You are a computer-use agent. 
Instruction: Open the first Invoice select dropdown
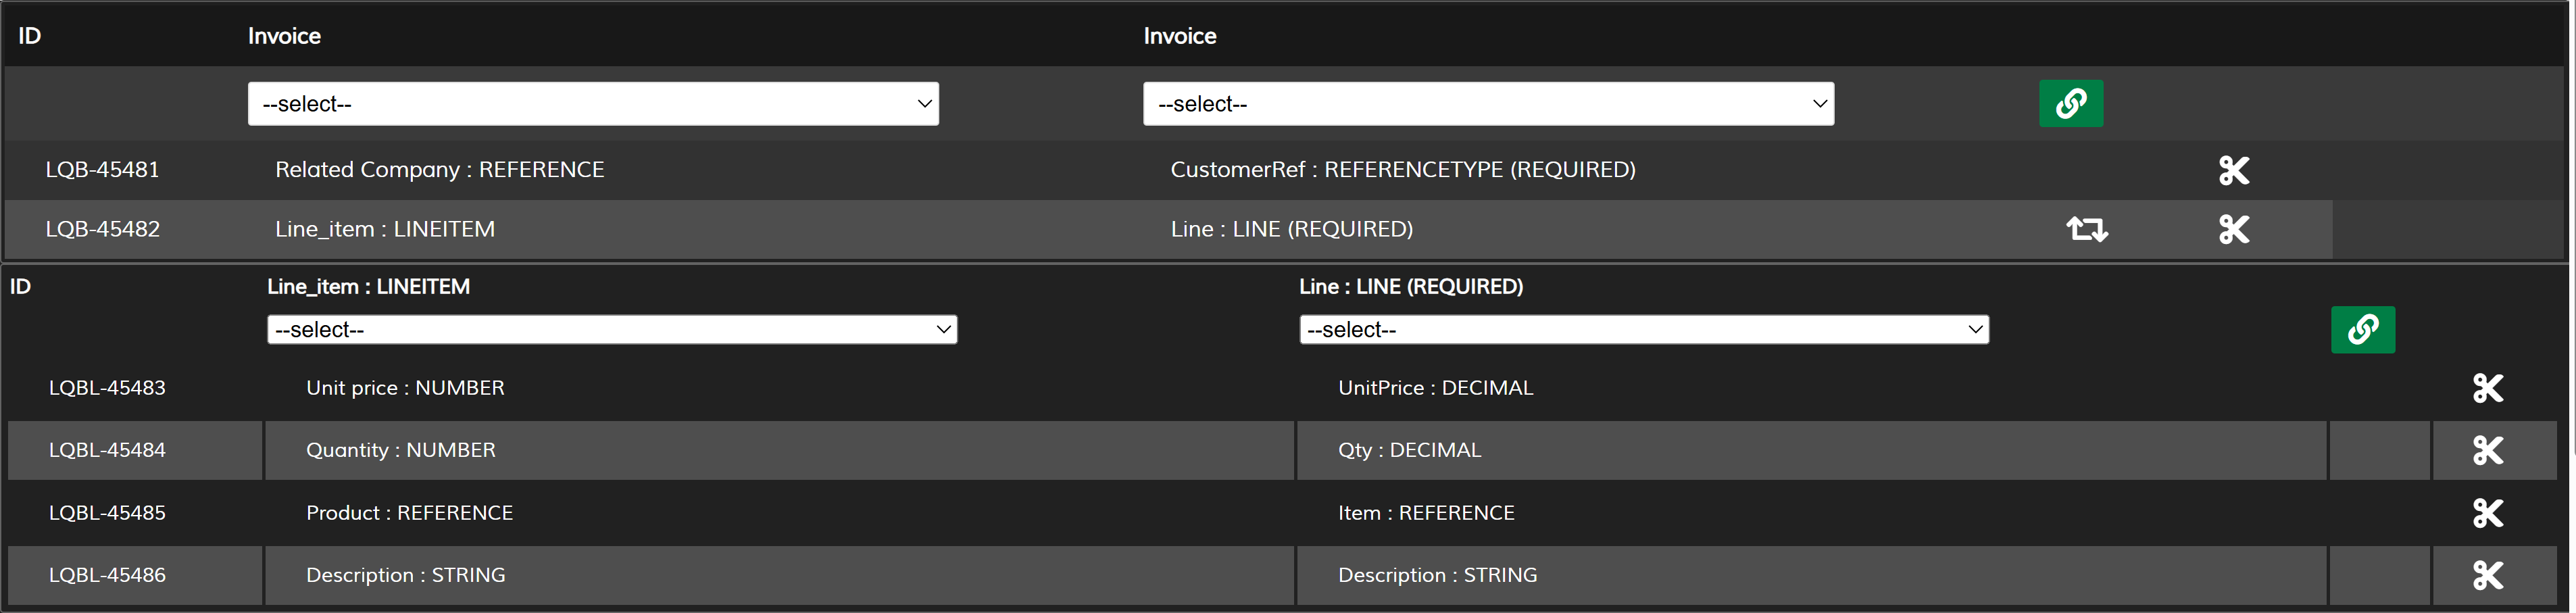click(593, 104)
